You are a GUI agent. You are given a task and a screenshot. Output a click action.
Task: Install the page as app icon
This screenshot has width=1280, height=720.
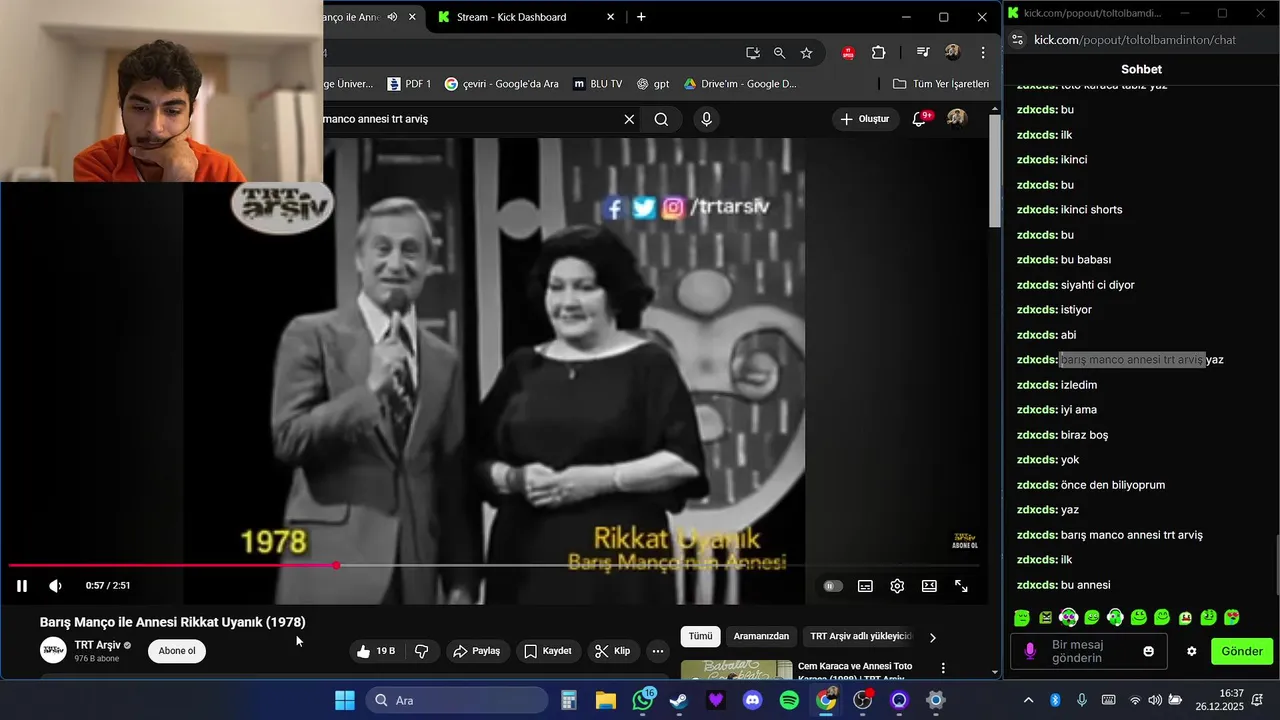tap(753, 53)
